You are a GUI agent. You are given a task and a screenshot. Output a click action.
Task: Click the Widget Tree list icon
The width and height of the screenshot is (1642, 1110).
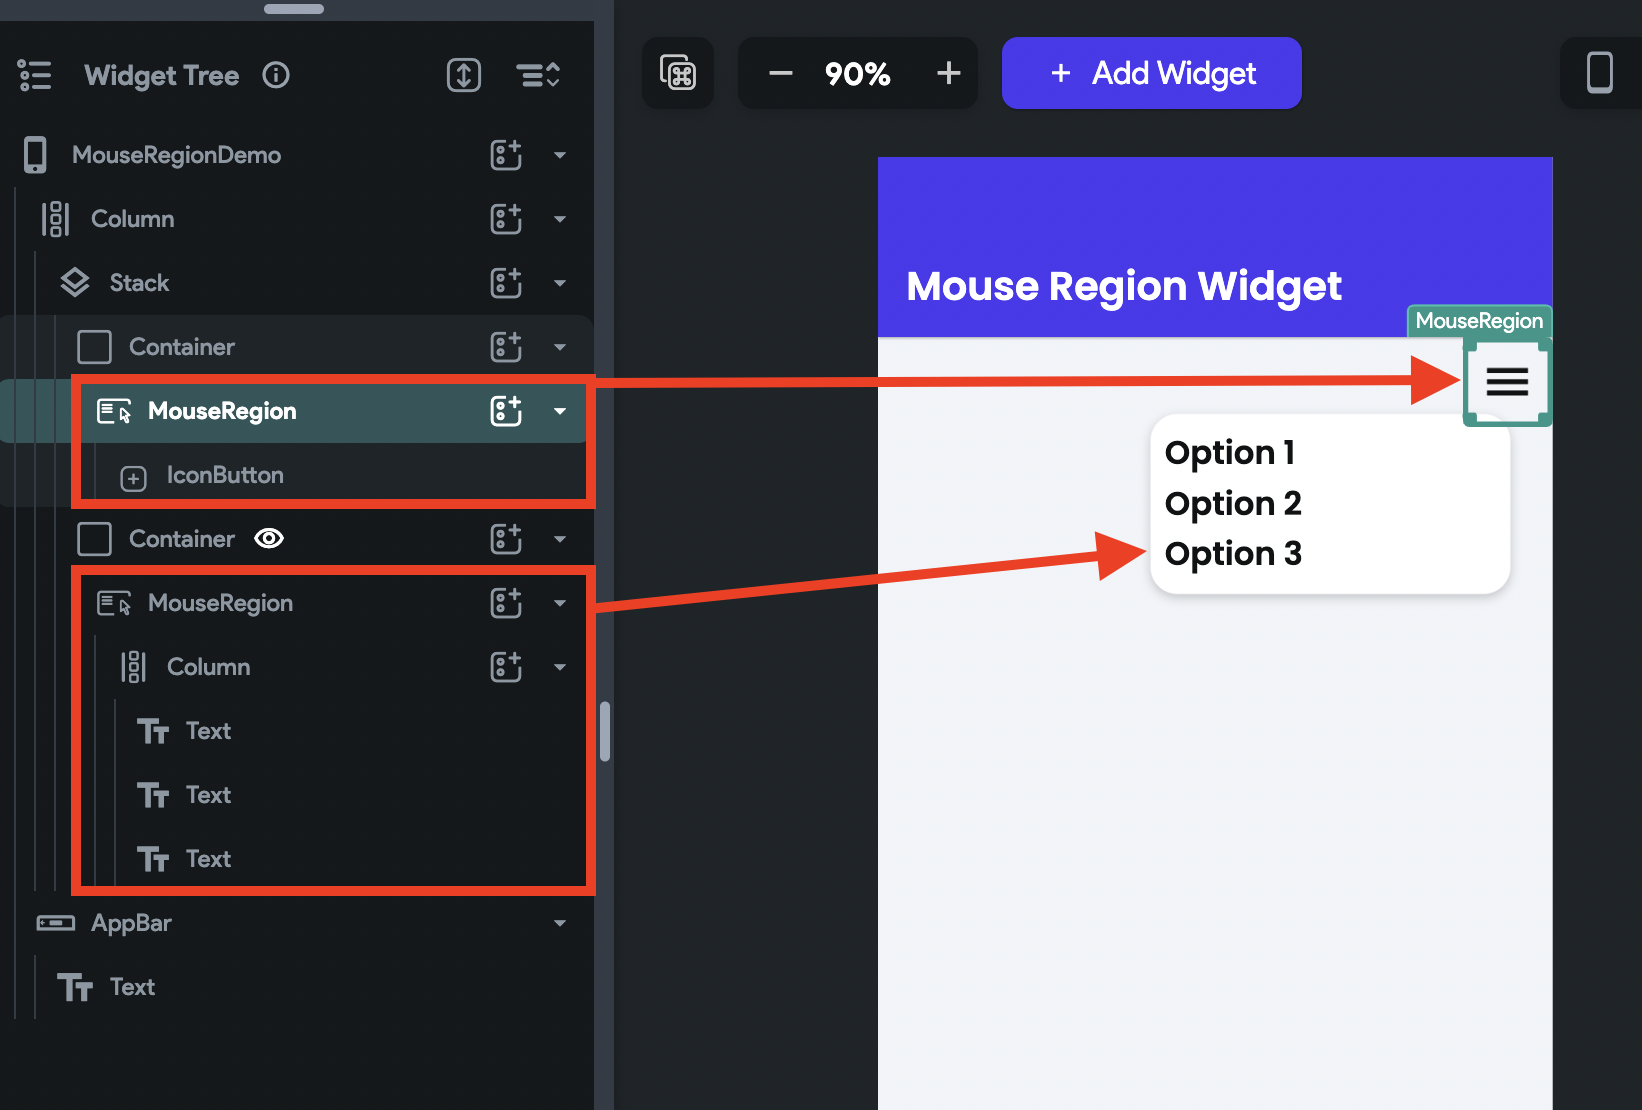coord(35,75)
